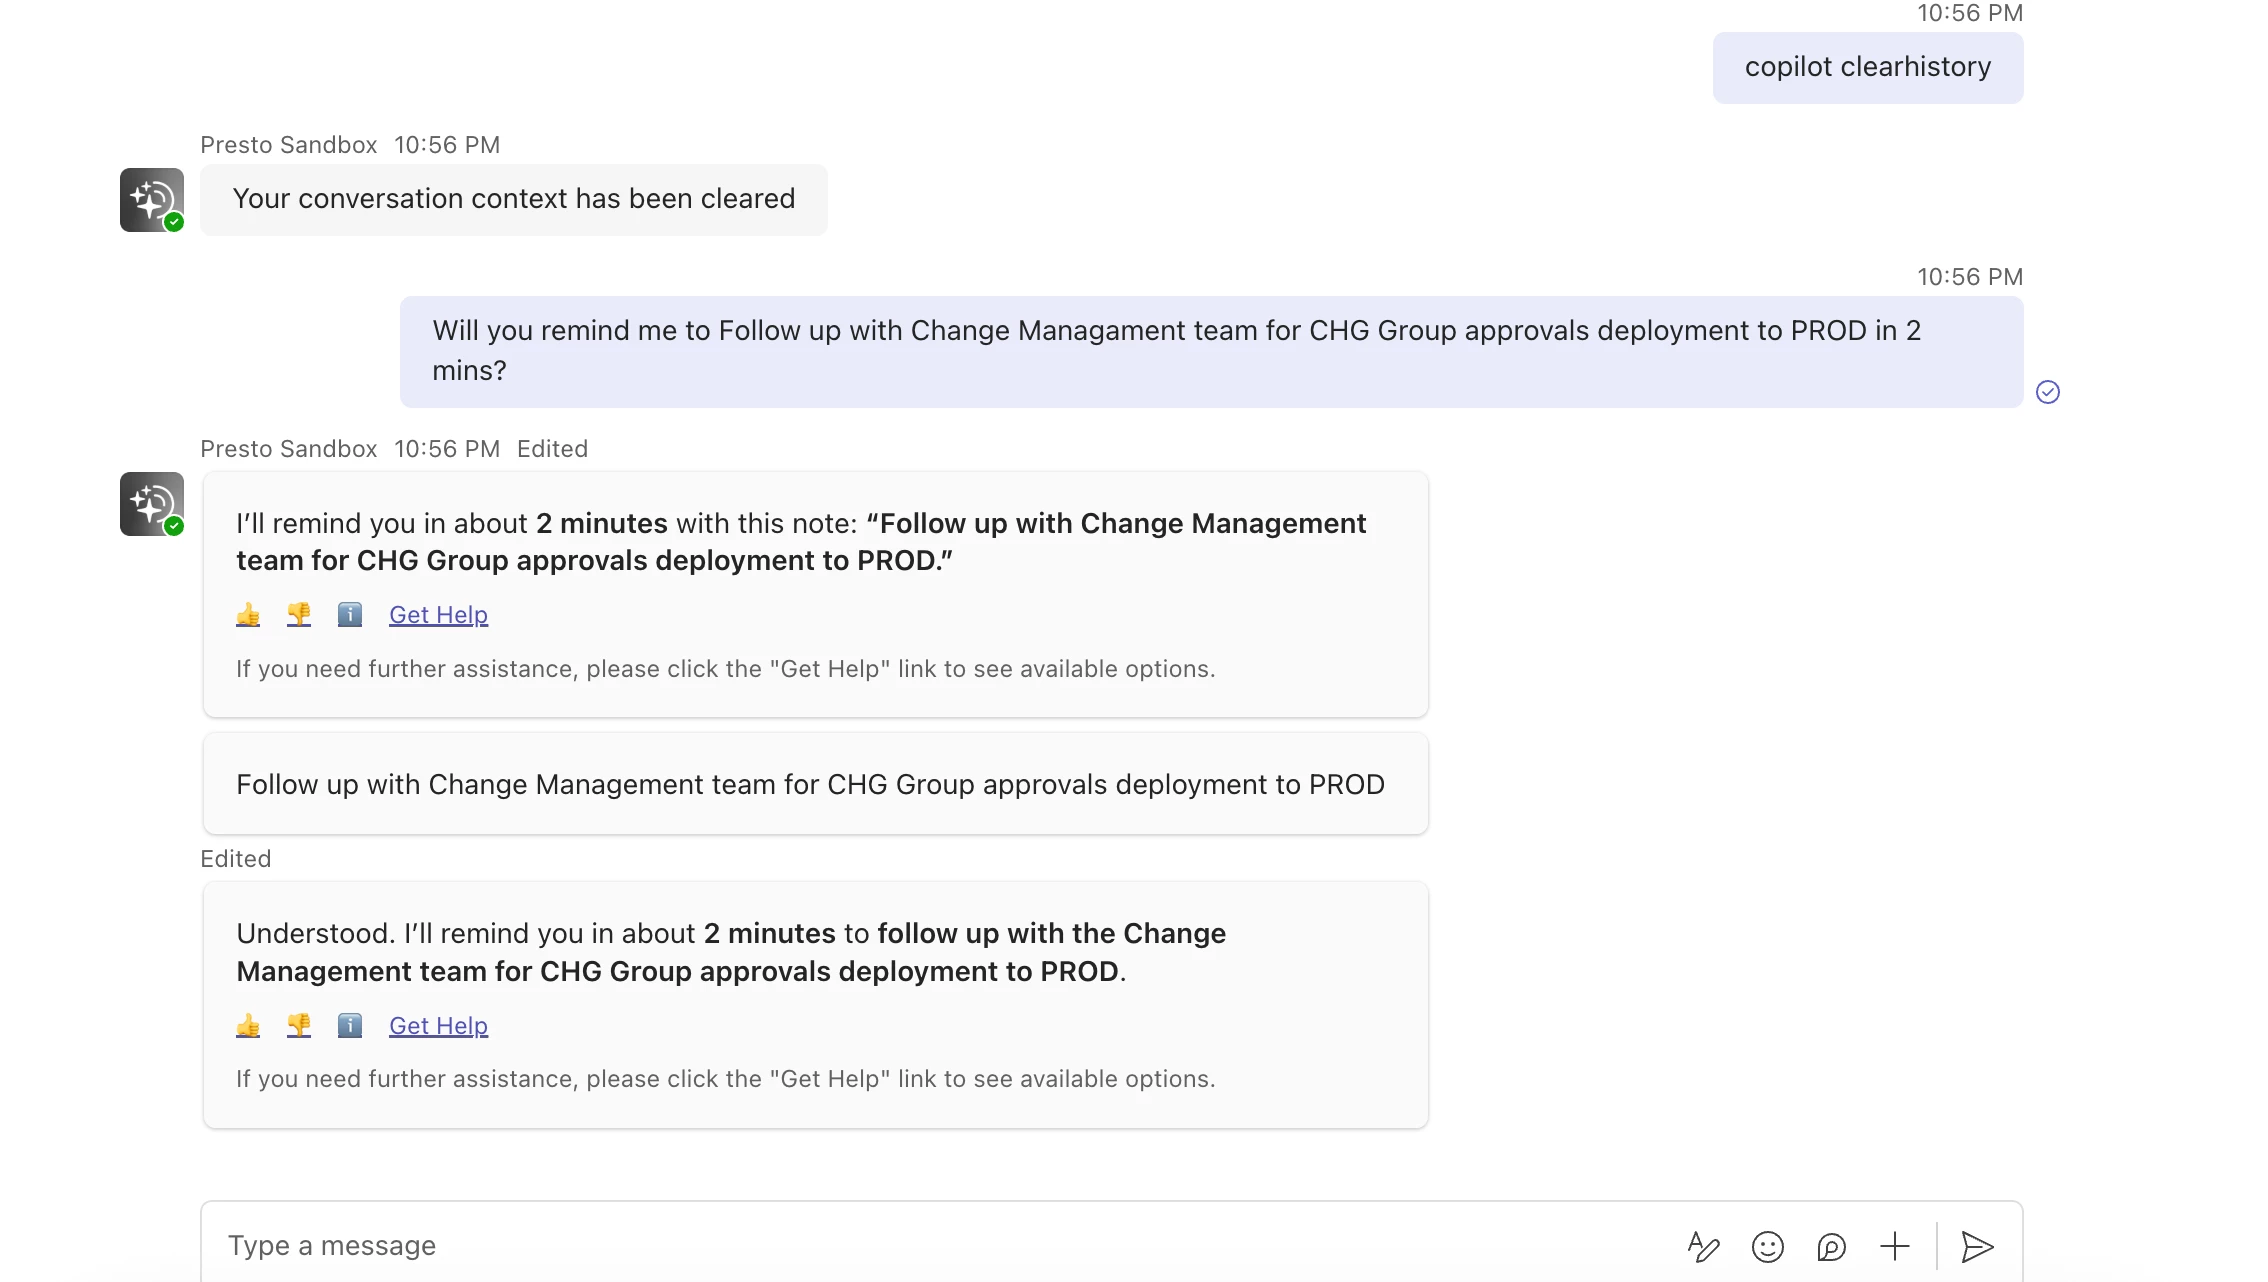2268x1282 pixels.
Task: Focus the 'Type a message' input field
Action: click(900, 1246)
